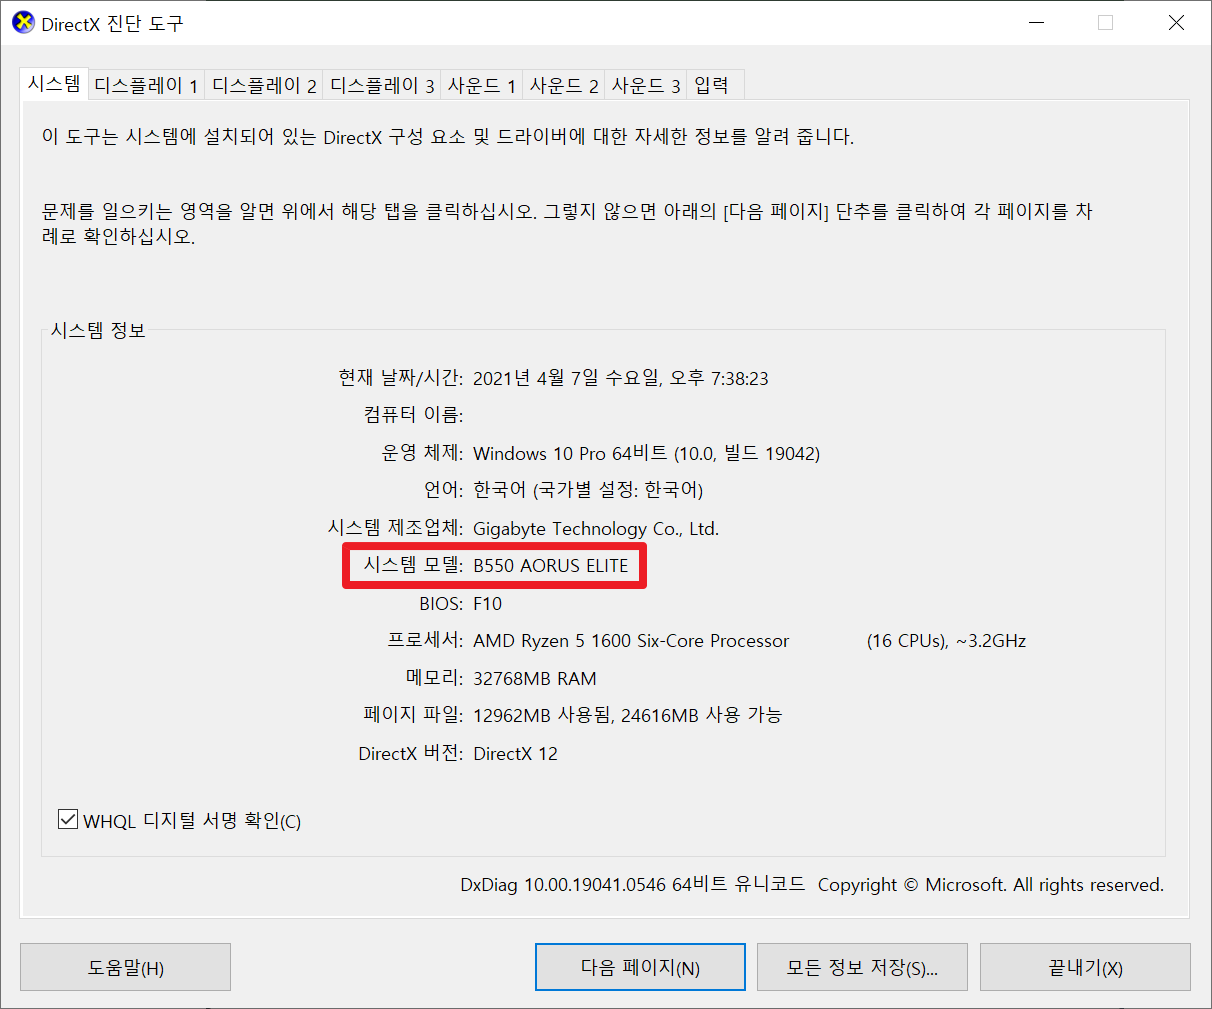This screenshot has height=1009, width=1212.
Task: Open the 디스플레이 2 tab
Action: pos(264,86)
